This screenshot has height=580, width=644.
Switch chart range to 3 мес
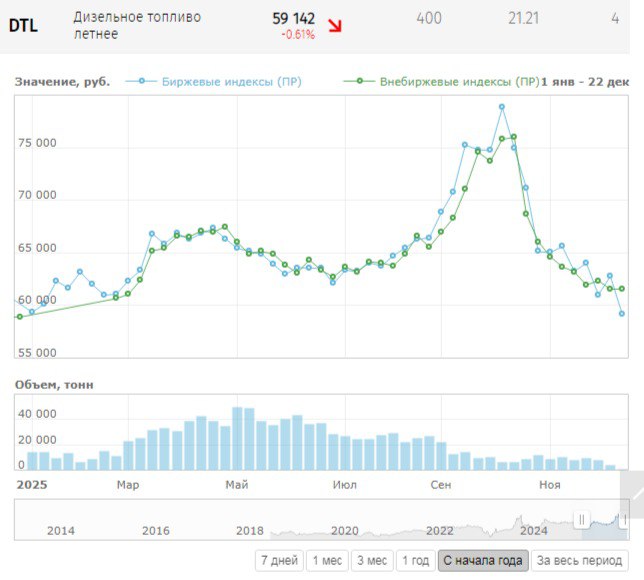tap(372, 561)
